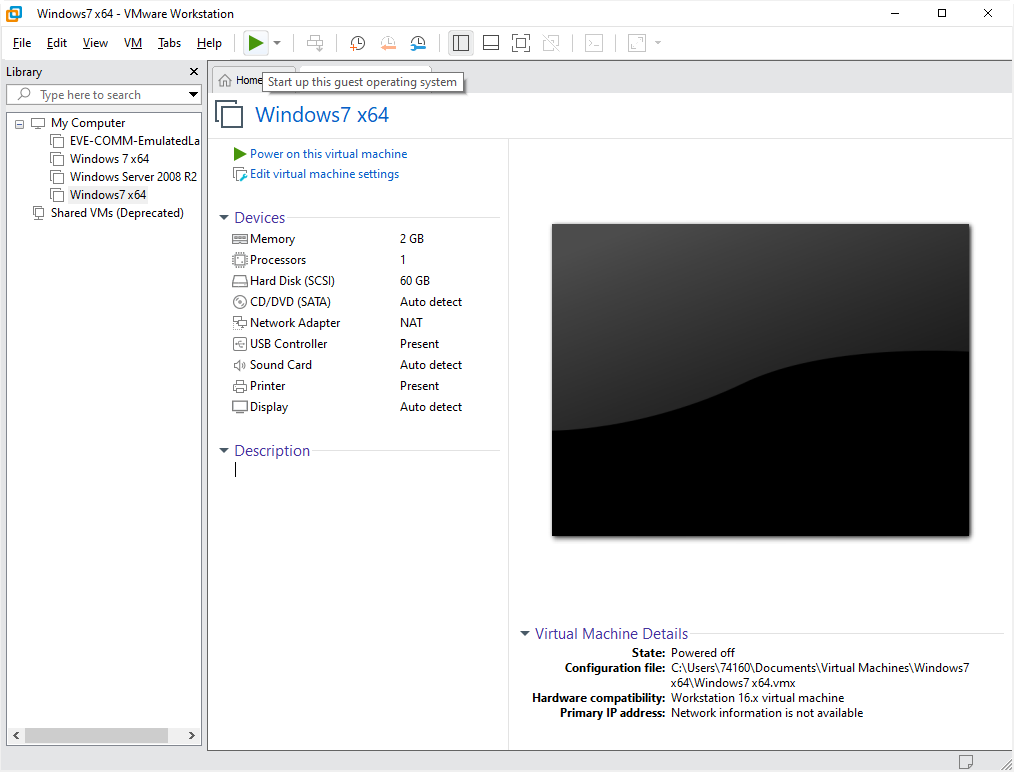The height and width of the screenshot is (772, 1014).
Task: Click the Hard Disk 60 GB value
Action: 415,281
